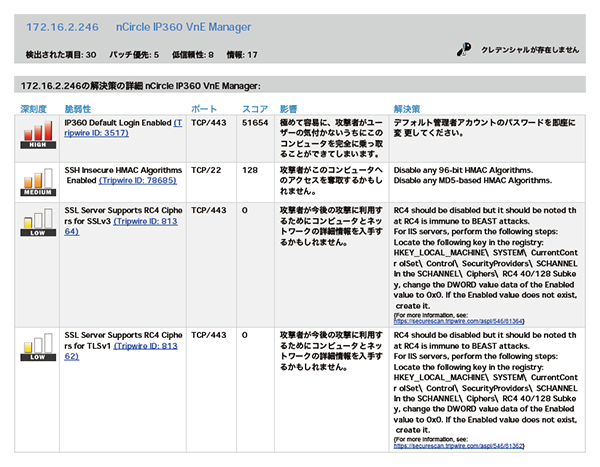Click score 0 in the TLSv1 row

[245, 335]
